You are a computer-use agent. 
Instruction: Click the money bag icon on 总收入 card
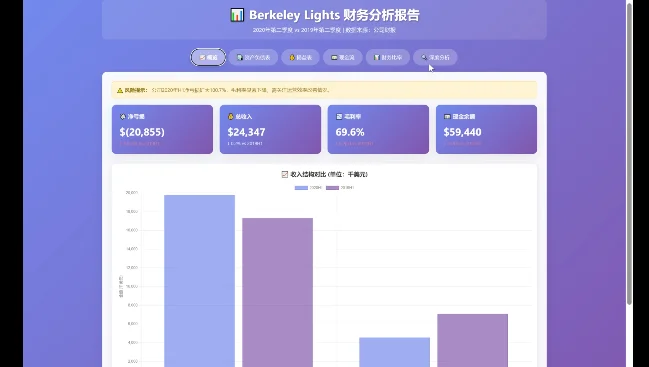point(231,117)
